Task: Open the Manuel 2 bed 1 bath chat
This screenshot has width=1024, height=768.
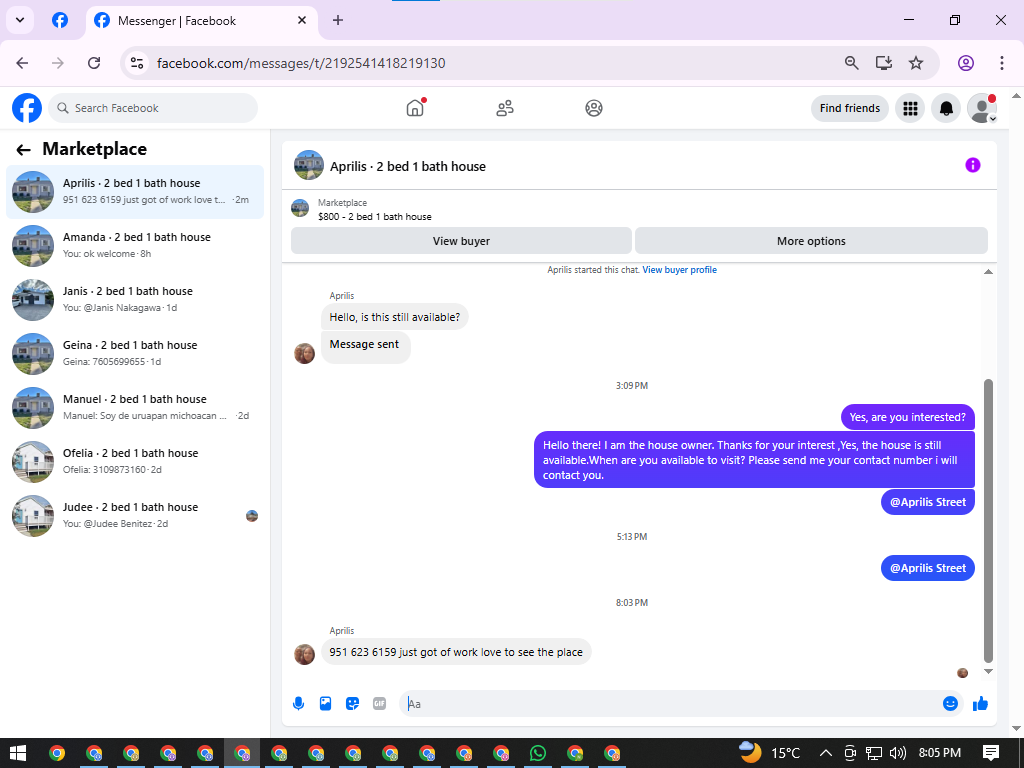Action: (135, 408)
